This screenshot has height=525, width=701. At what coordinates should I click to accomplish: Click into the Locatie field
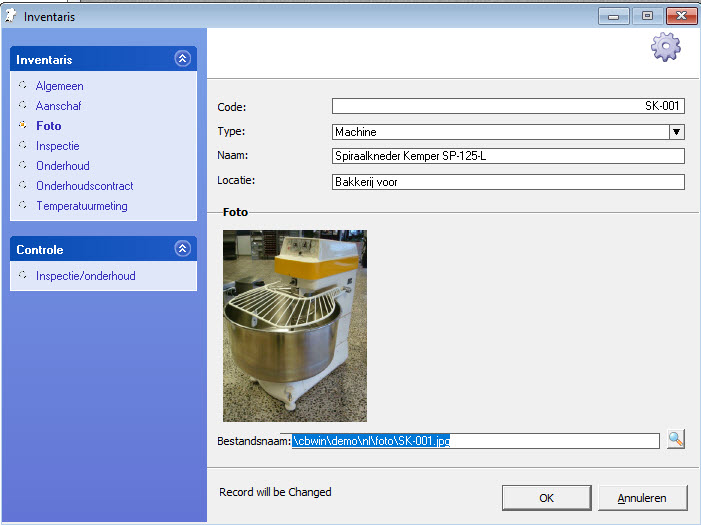pyautogui.click(x=508, y=182)
